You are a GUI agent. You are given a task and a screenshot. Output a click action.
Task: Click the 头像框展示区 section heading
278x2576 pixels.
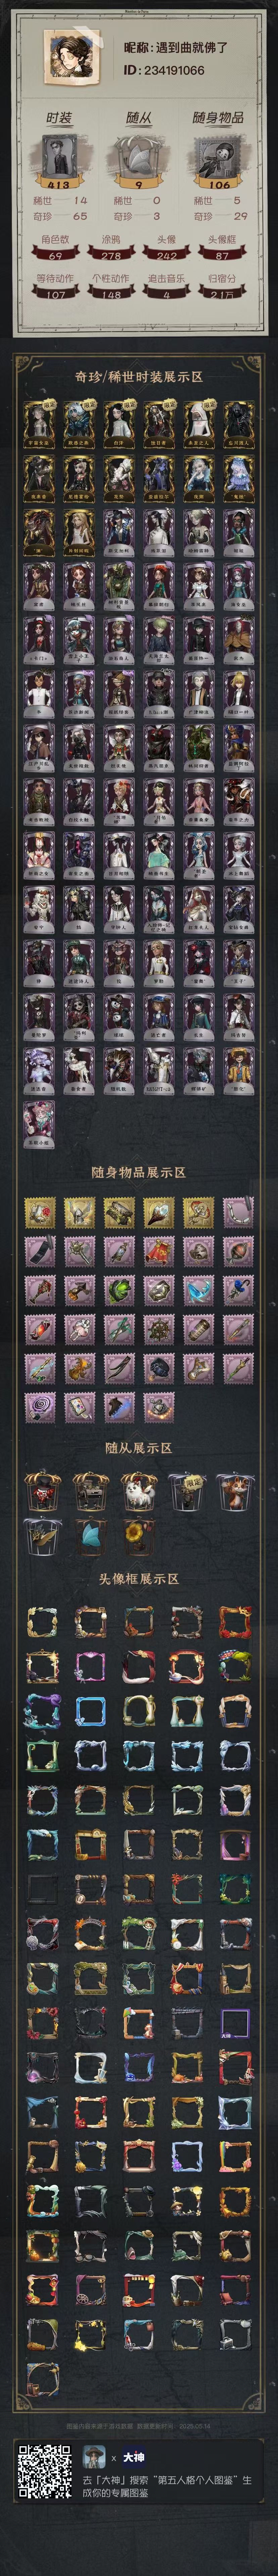pos(139,1578)
